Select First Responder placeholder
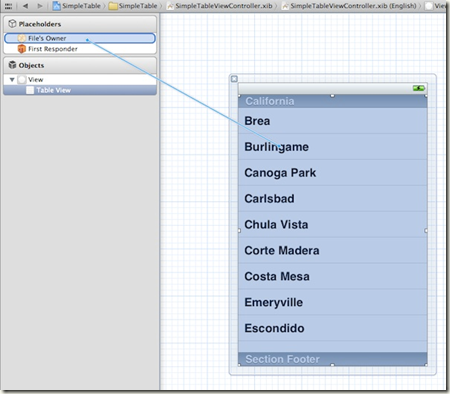Screen dimensions: 450x394 pos(80,49)
